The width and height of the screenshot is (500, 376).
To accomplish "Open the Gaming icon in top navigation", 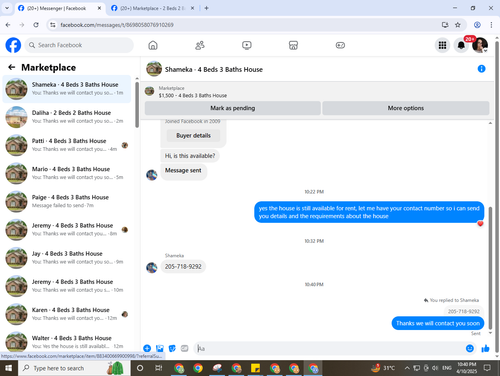I will point(340,45).
